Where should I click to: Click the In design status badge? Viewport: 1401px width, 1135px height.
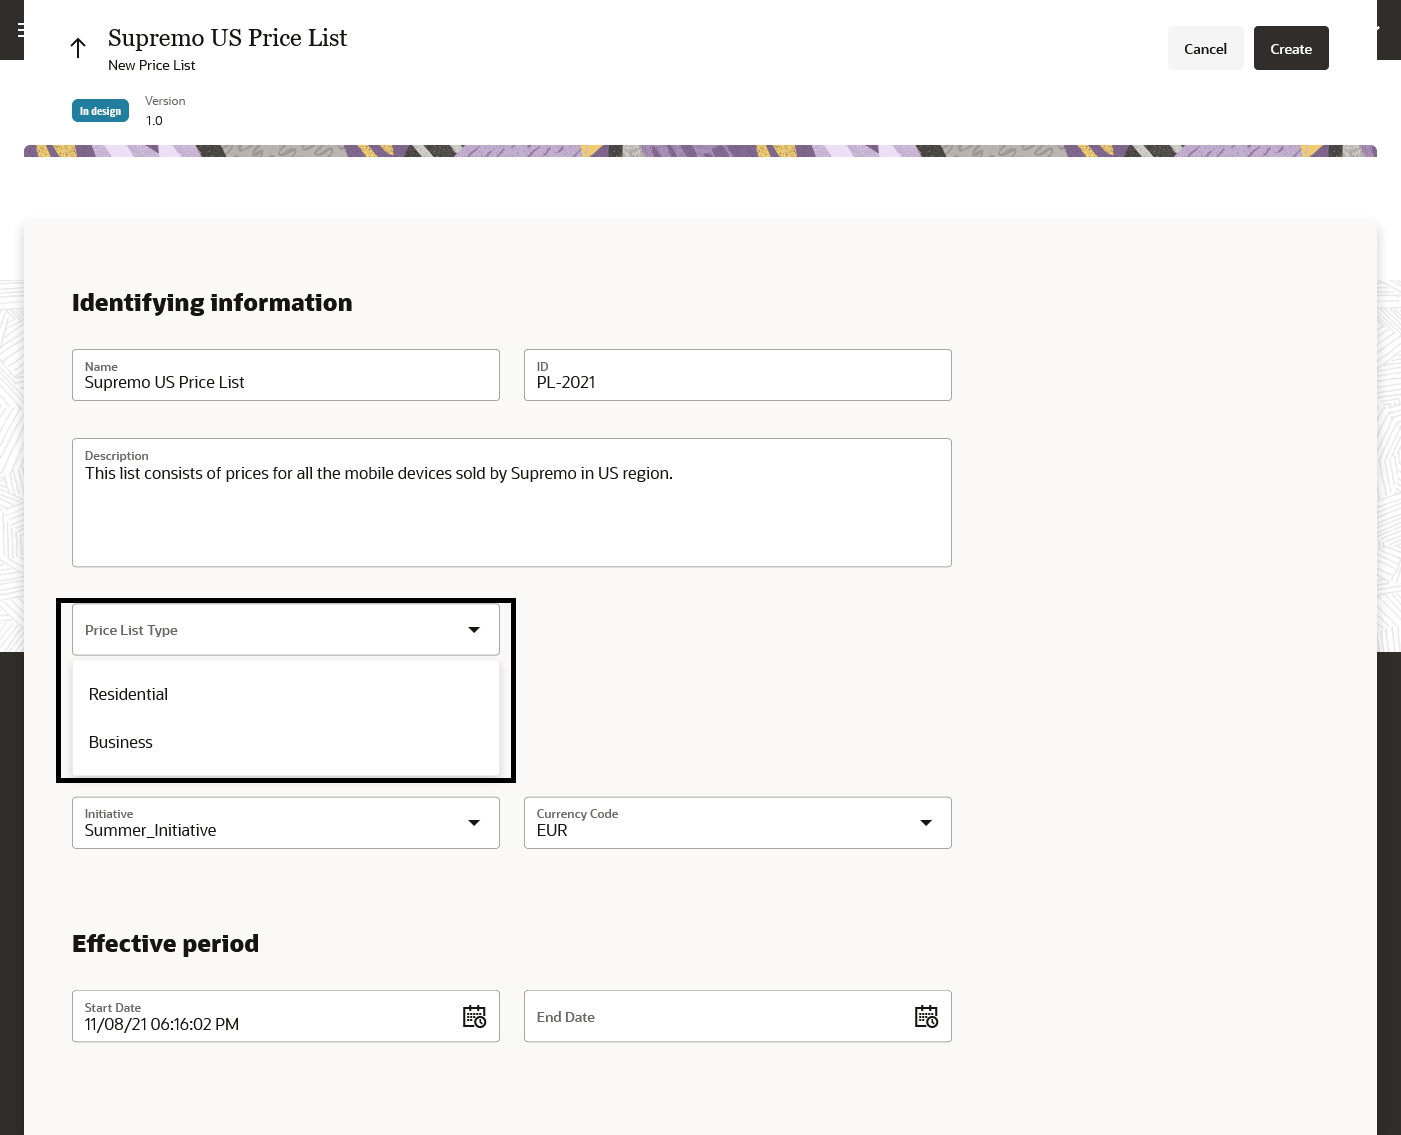tap(100, 110)
